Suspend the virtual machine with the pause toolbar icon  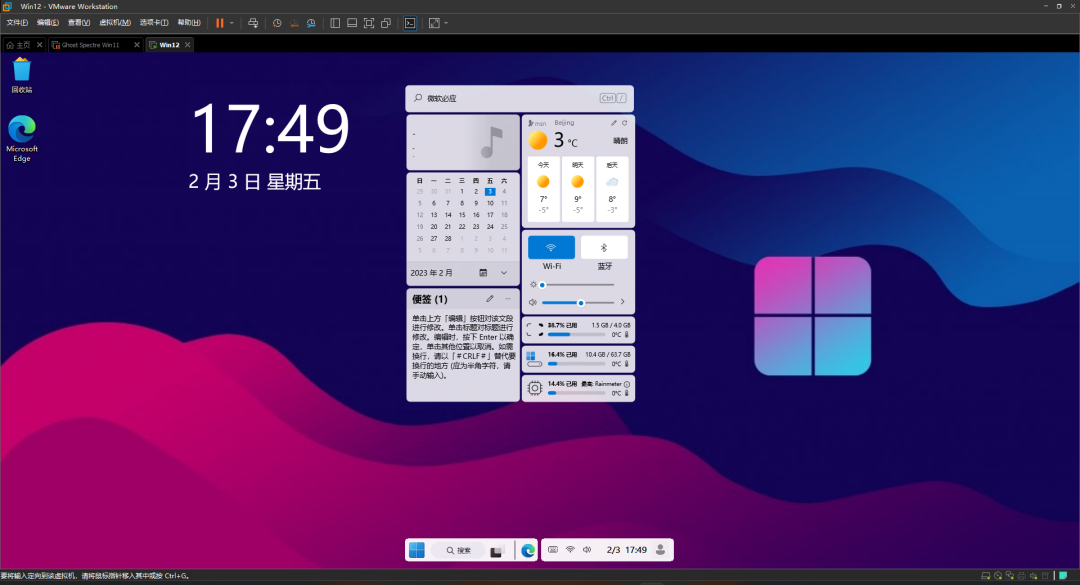coord(220,22)
